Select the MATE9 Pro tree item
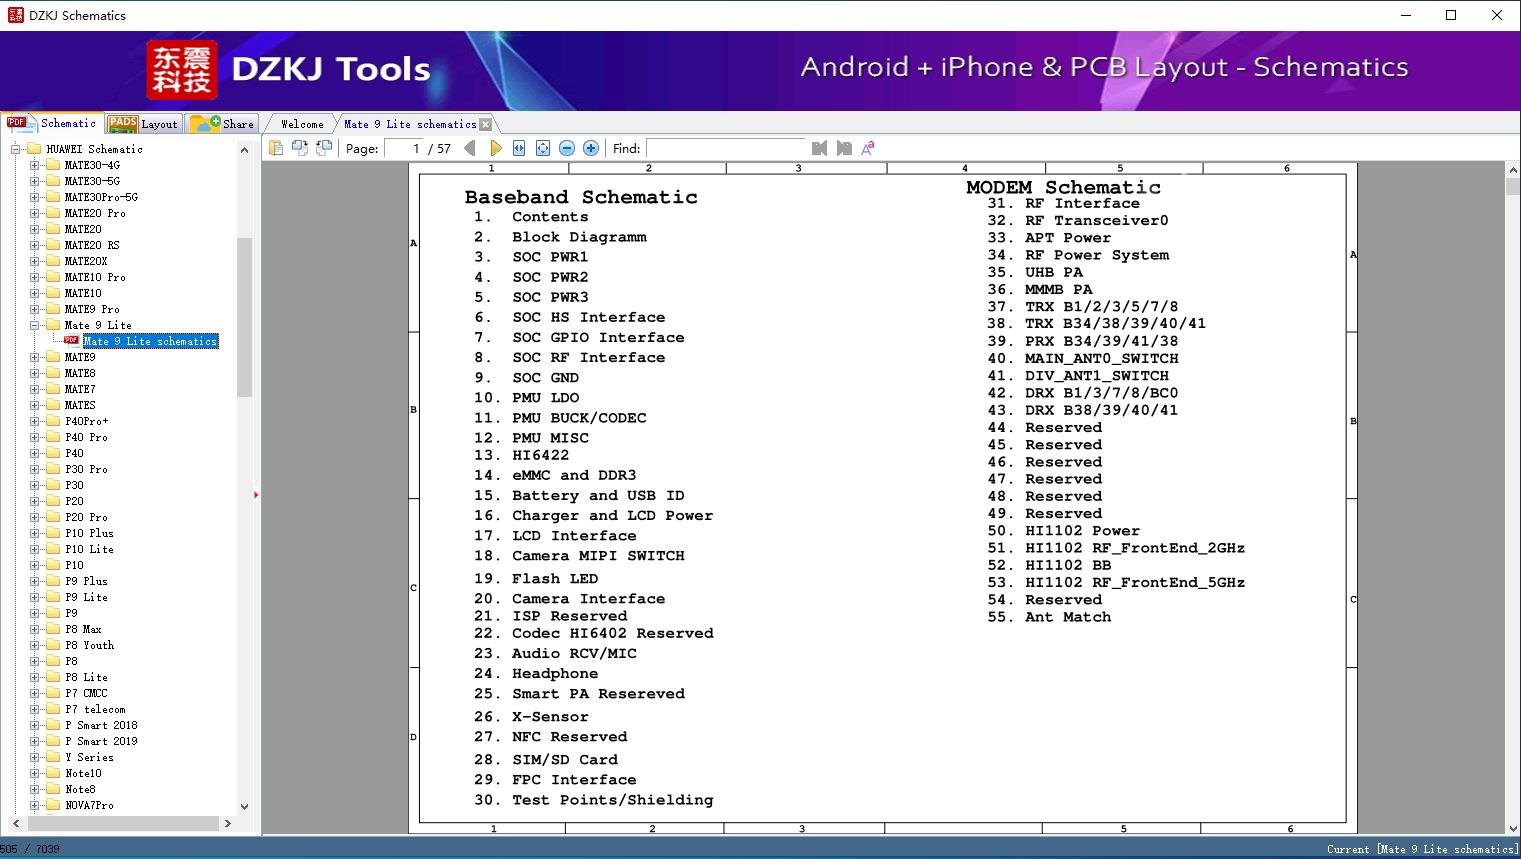The image size is (1521, 859). (x=92, y=309)
